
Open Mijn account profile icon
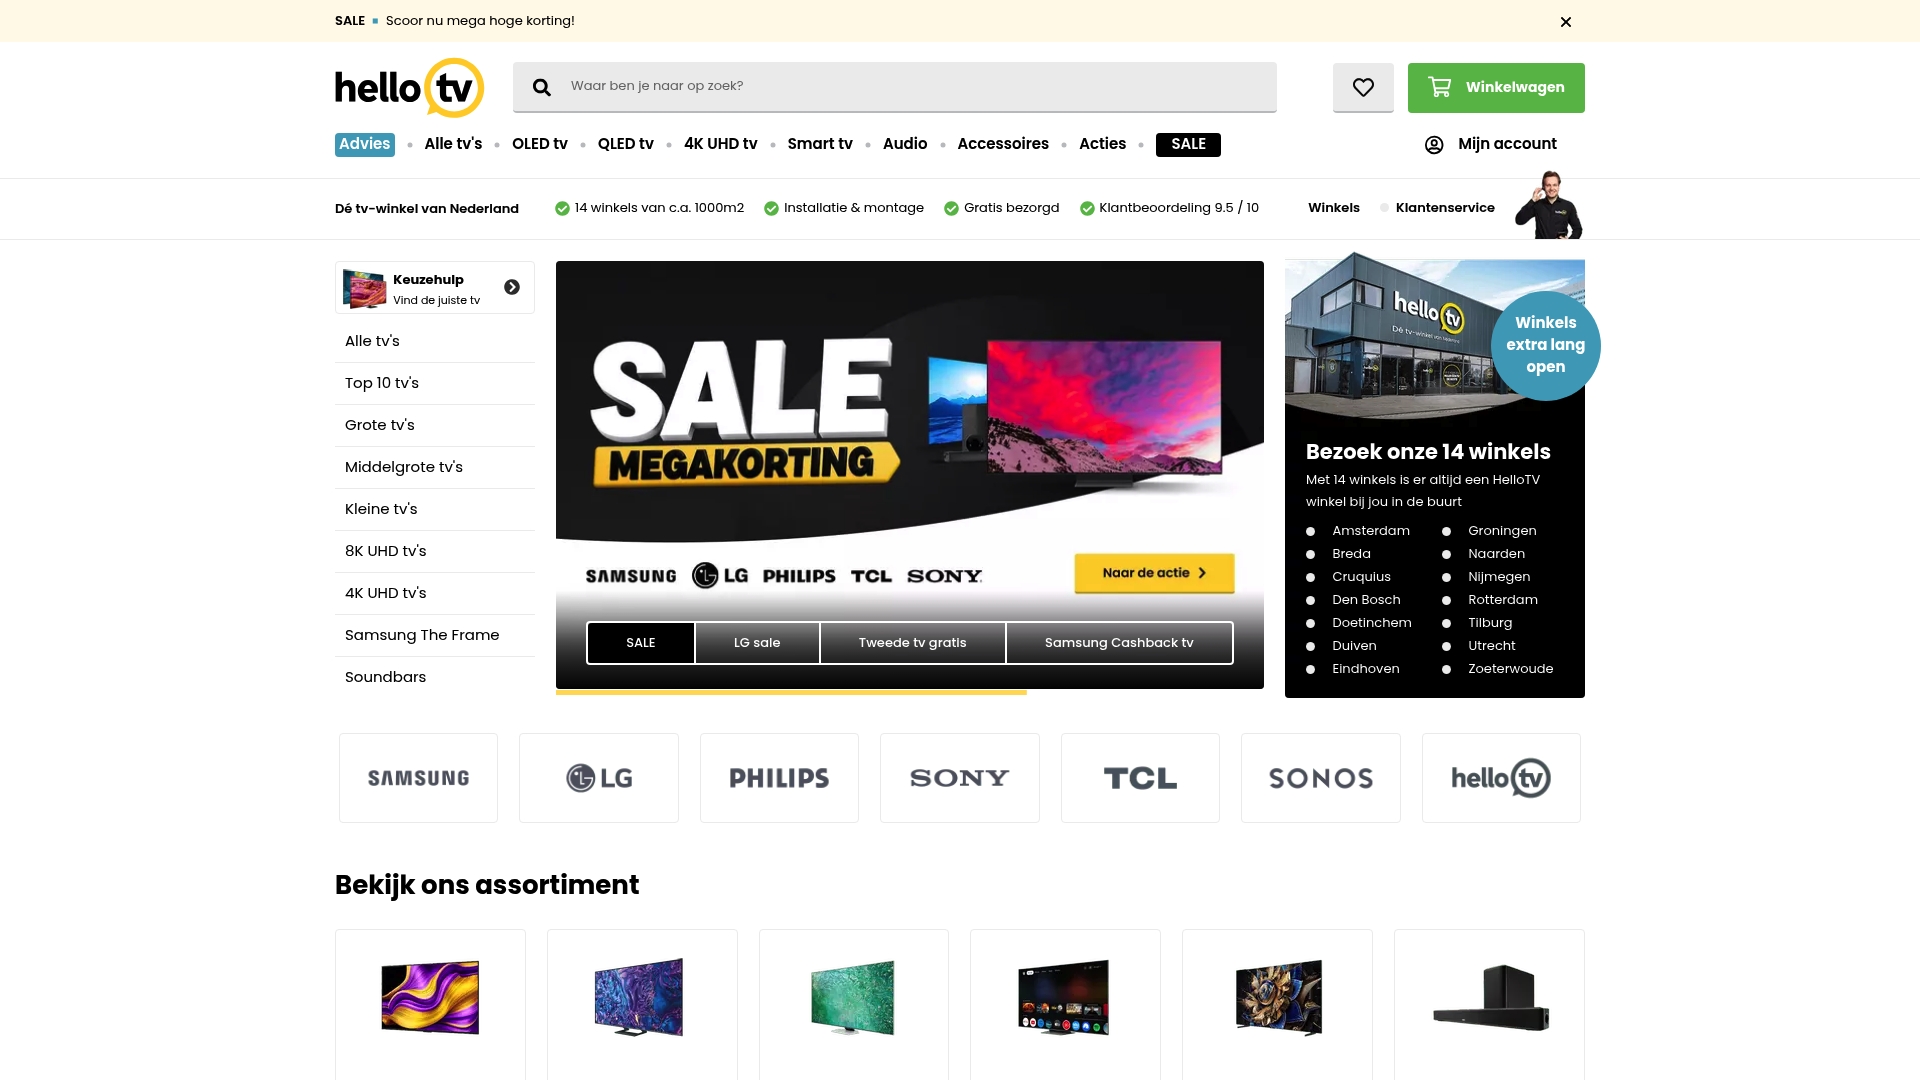(x=1434, y=145)
